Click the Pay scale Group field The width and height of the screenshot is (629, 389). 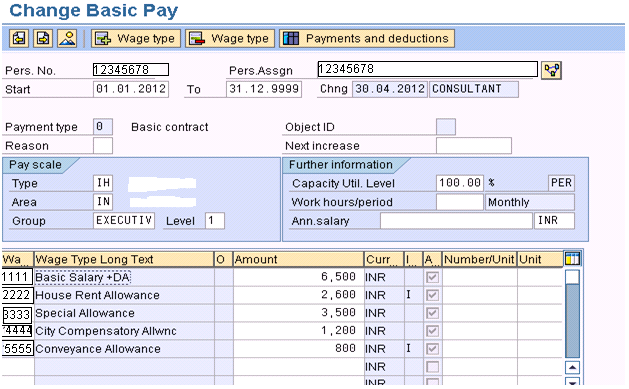pyautogui.click(x=124, y=220)
